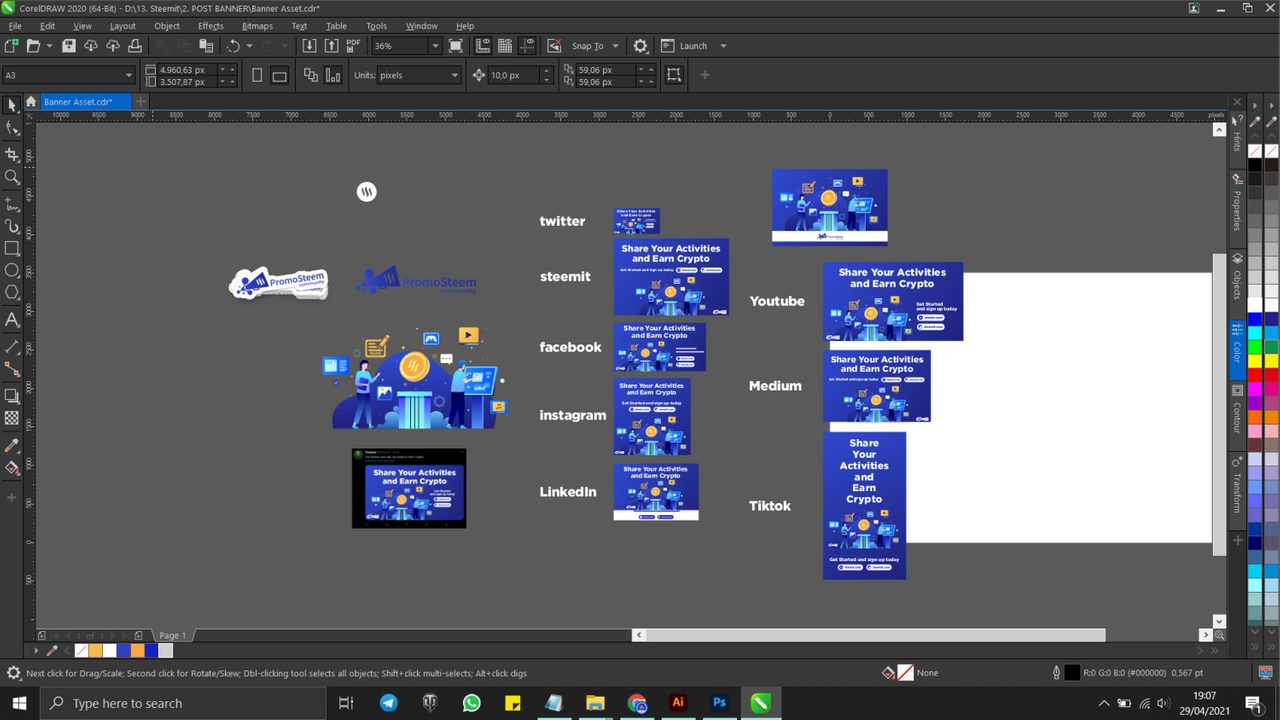Click the Full-screen preview icon

pos(456,46)
